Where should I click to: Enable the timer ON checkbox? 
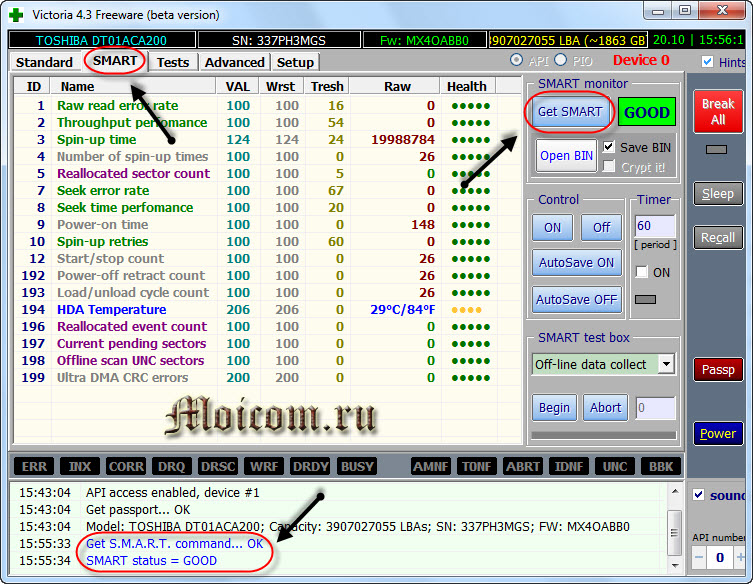pos(641,272)
